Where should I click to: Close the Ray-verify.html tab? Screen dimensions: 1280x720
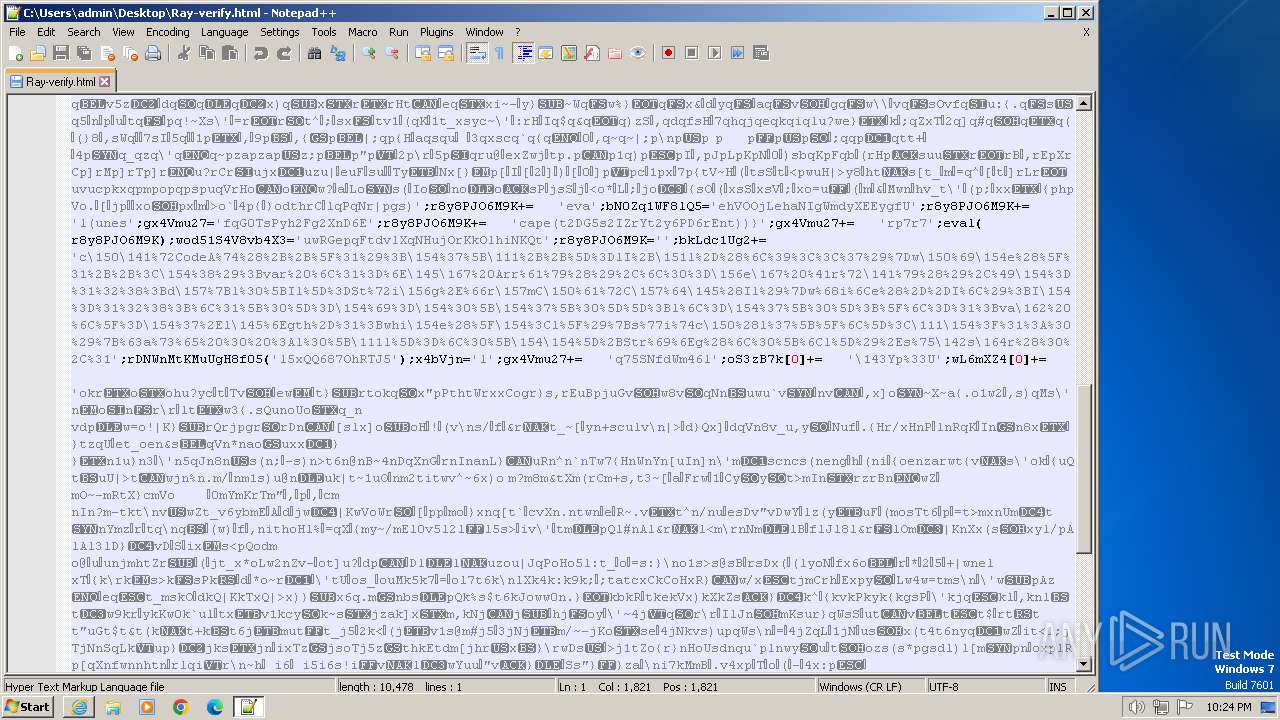click(x=105, y=82)
